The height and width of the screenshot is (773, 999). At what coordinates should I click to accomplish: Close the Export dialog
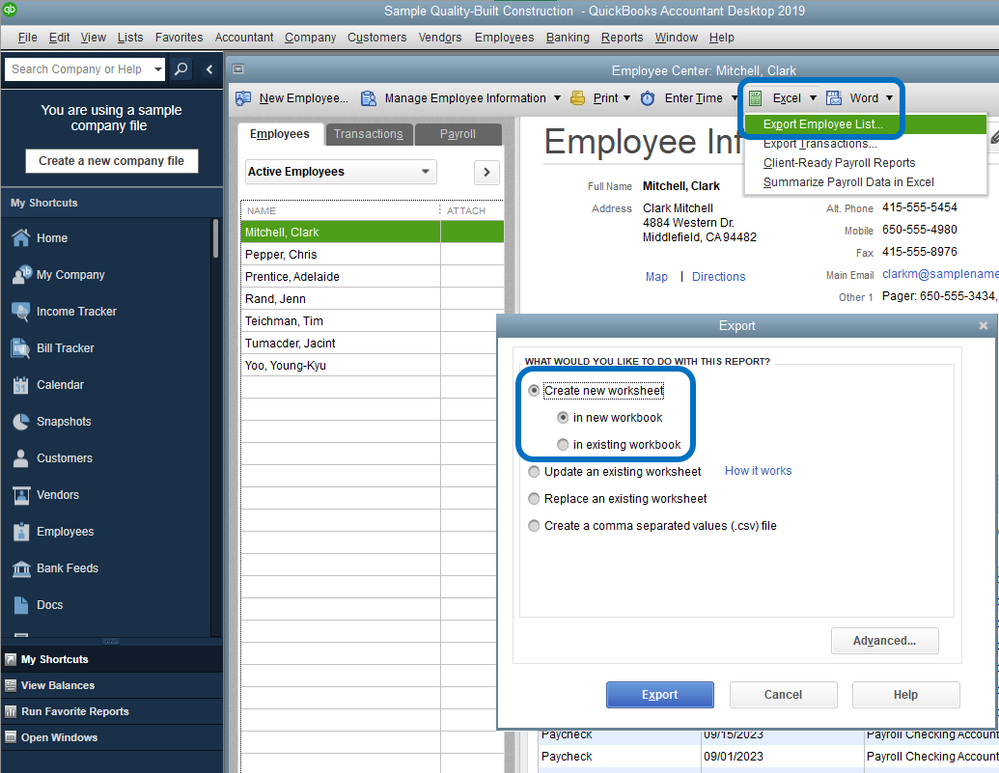click(983, 326)
